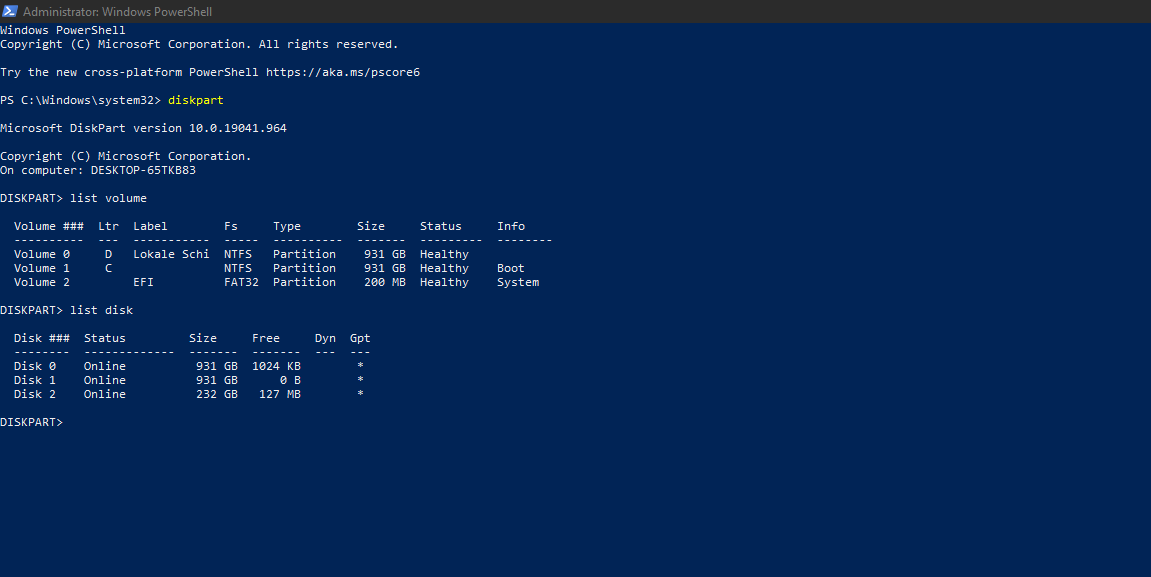Click the '127 MB' free space value
This screenshot has height=577, width=1151.
tap(280, 393)
